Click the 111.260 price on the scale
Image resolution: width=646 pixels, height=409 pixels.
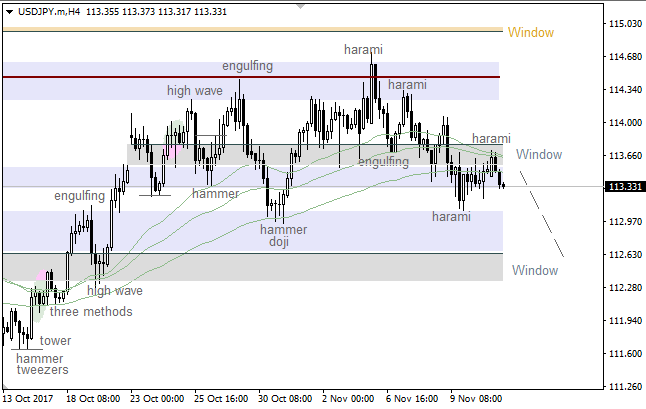pyautogui.click(x=625, y=387)
